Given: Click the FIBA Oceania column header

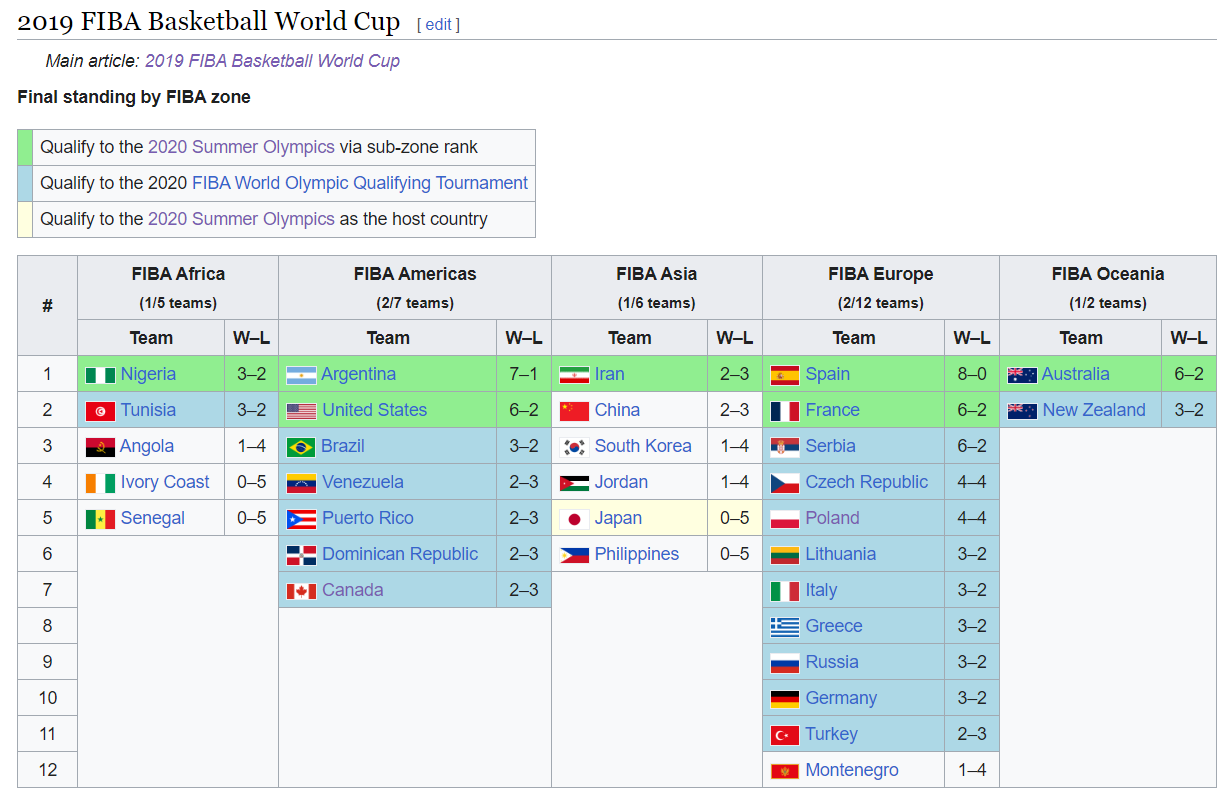Looking at the screenshot, I should pyautogui.click(x=1108, y=288).
